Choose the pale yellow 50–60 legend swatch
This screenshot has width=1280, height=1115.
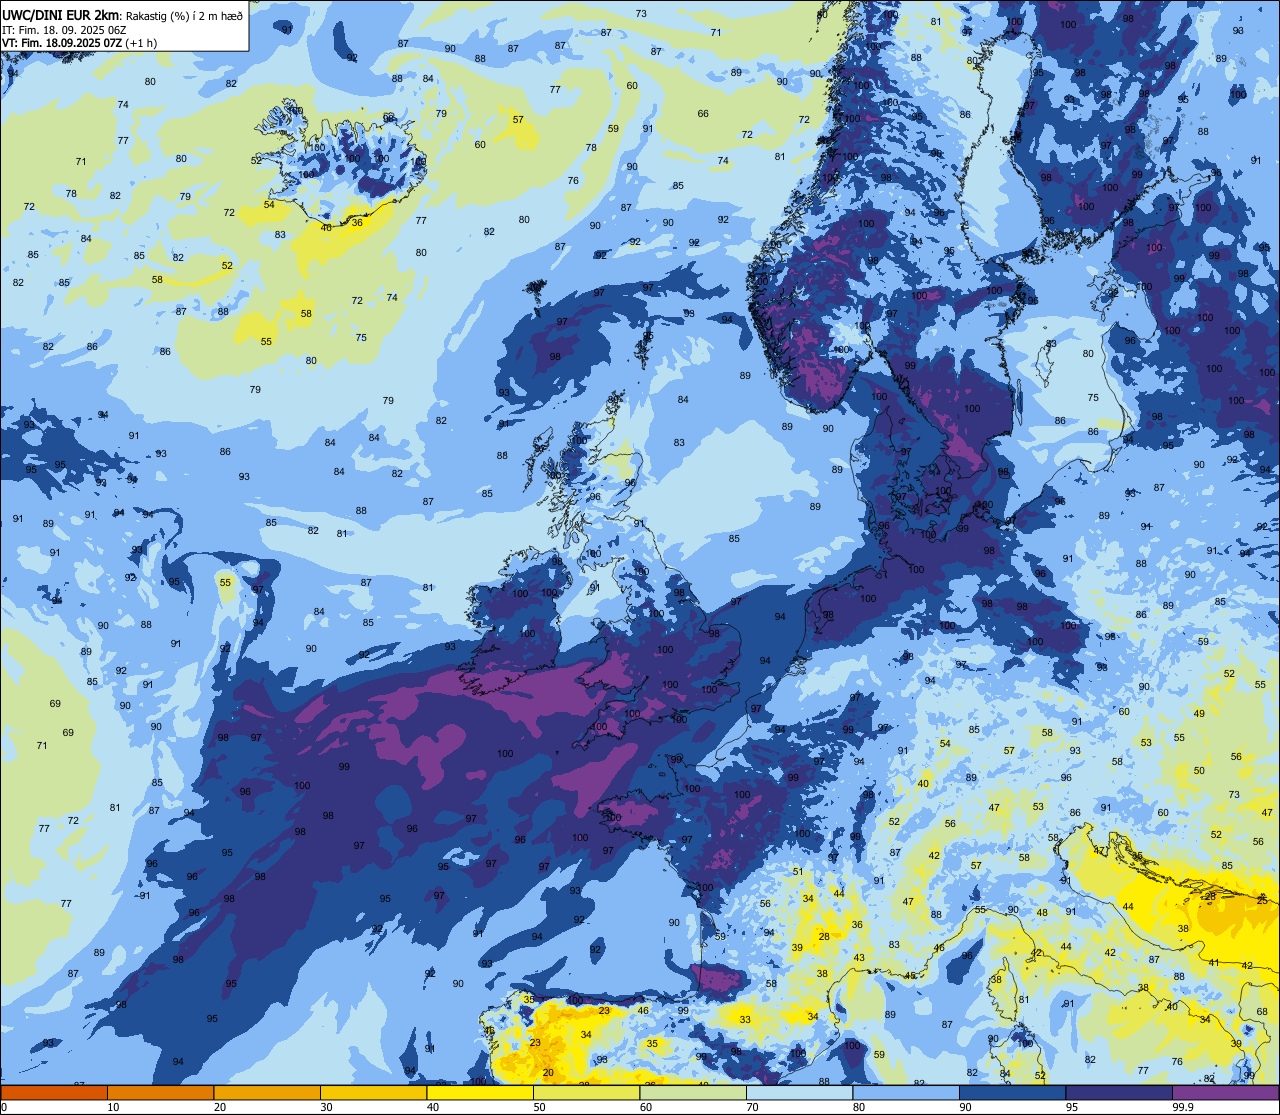586,1092
